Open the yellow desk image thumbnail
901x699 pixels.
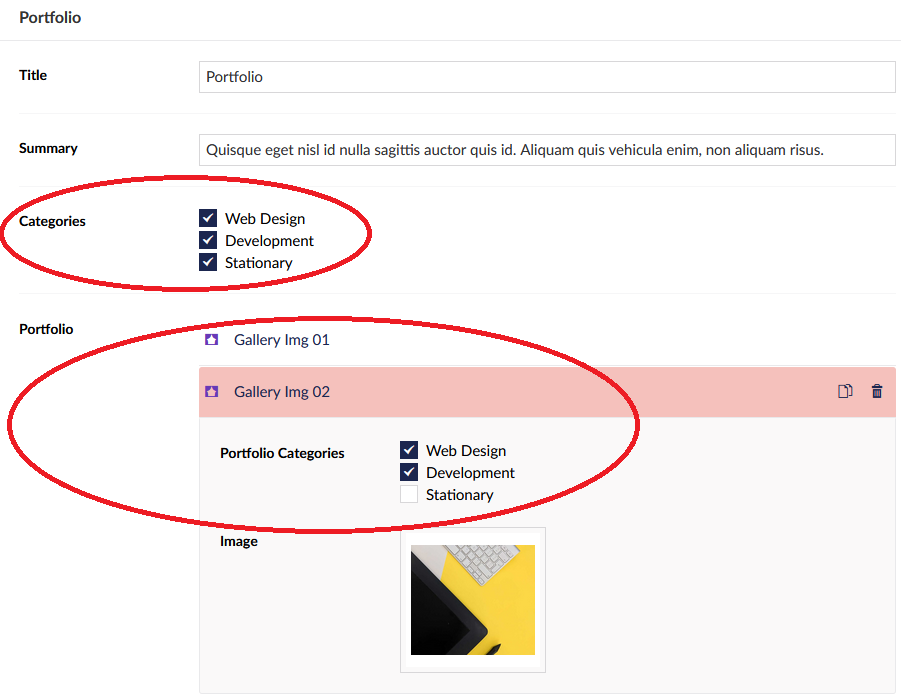[472, 599]
